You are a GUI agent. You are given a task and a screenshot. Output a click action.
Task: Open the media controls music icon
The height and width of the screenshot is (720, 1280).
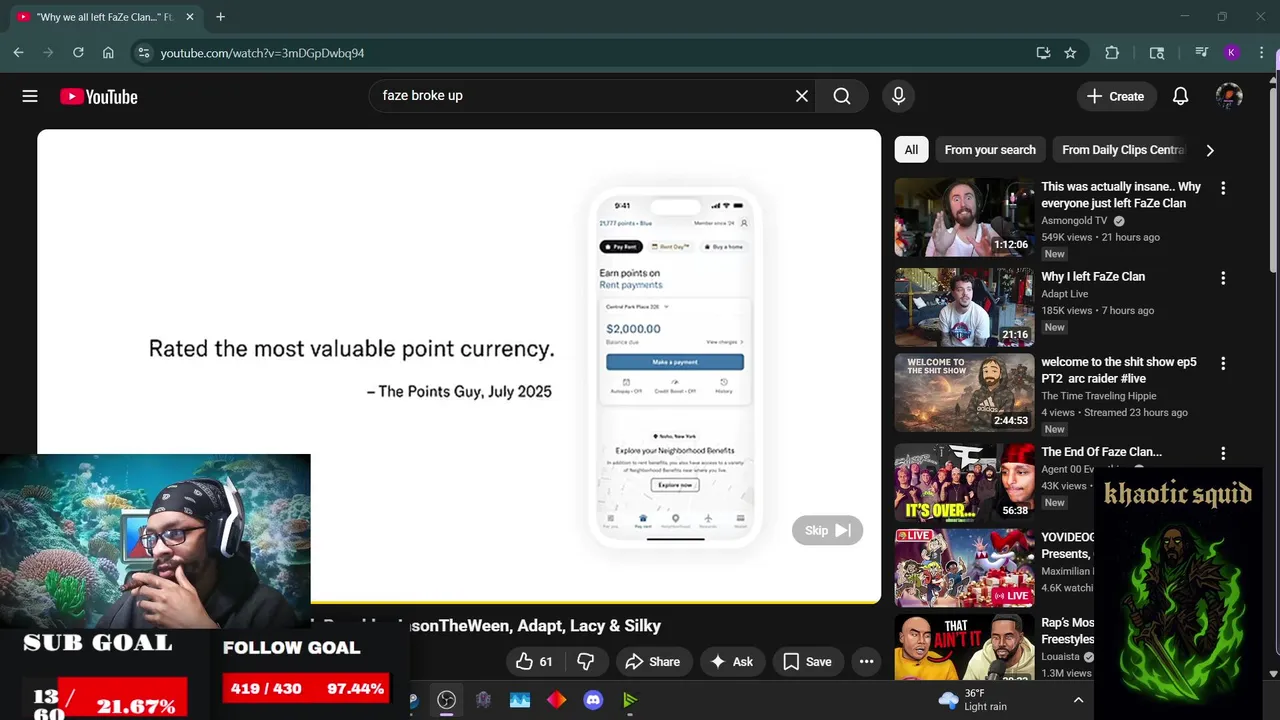point(1202,53)
